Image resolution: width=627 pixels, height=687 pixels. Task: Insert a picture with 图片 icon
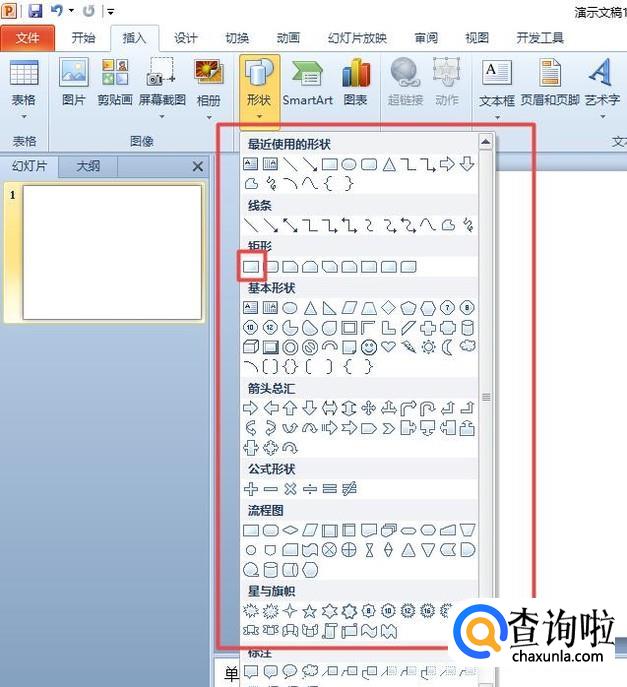coord(74,81)
